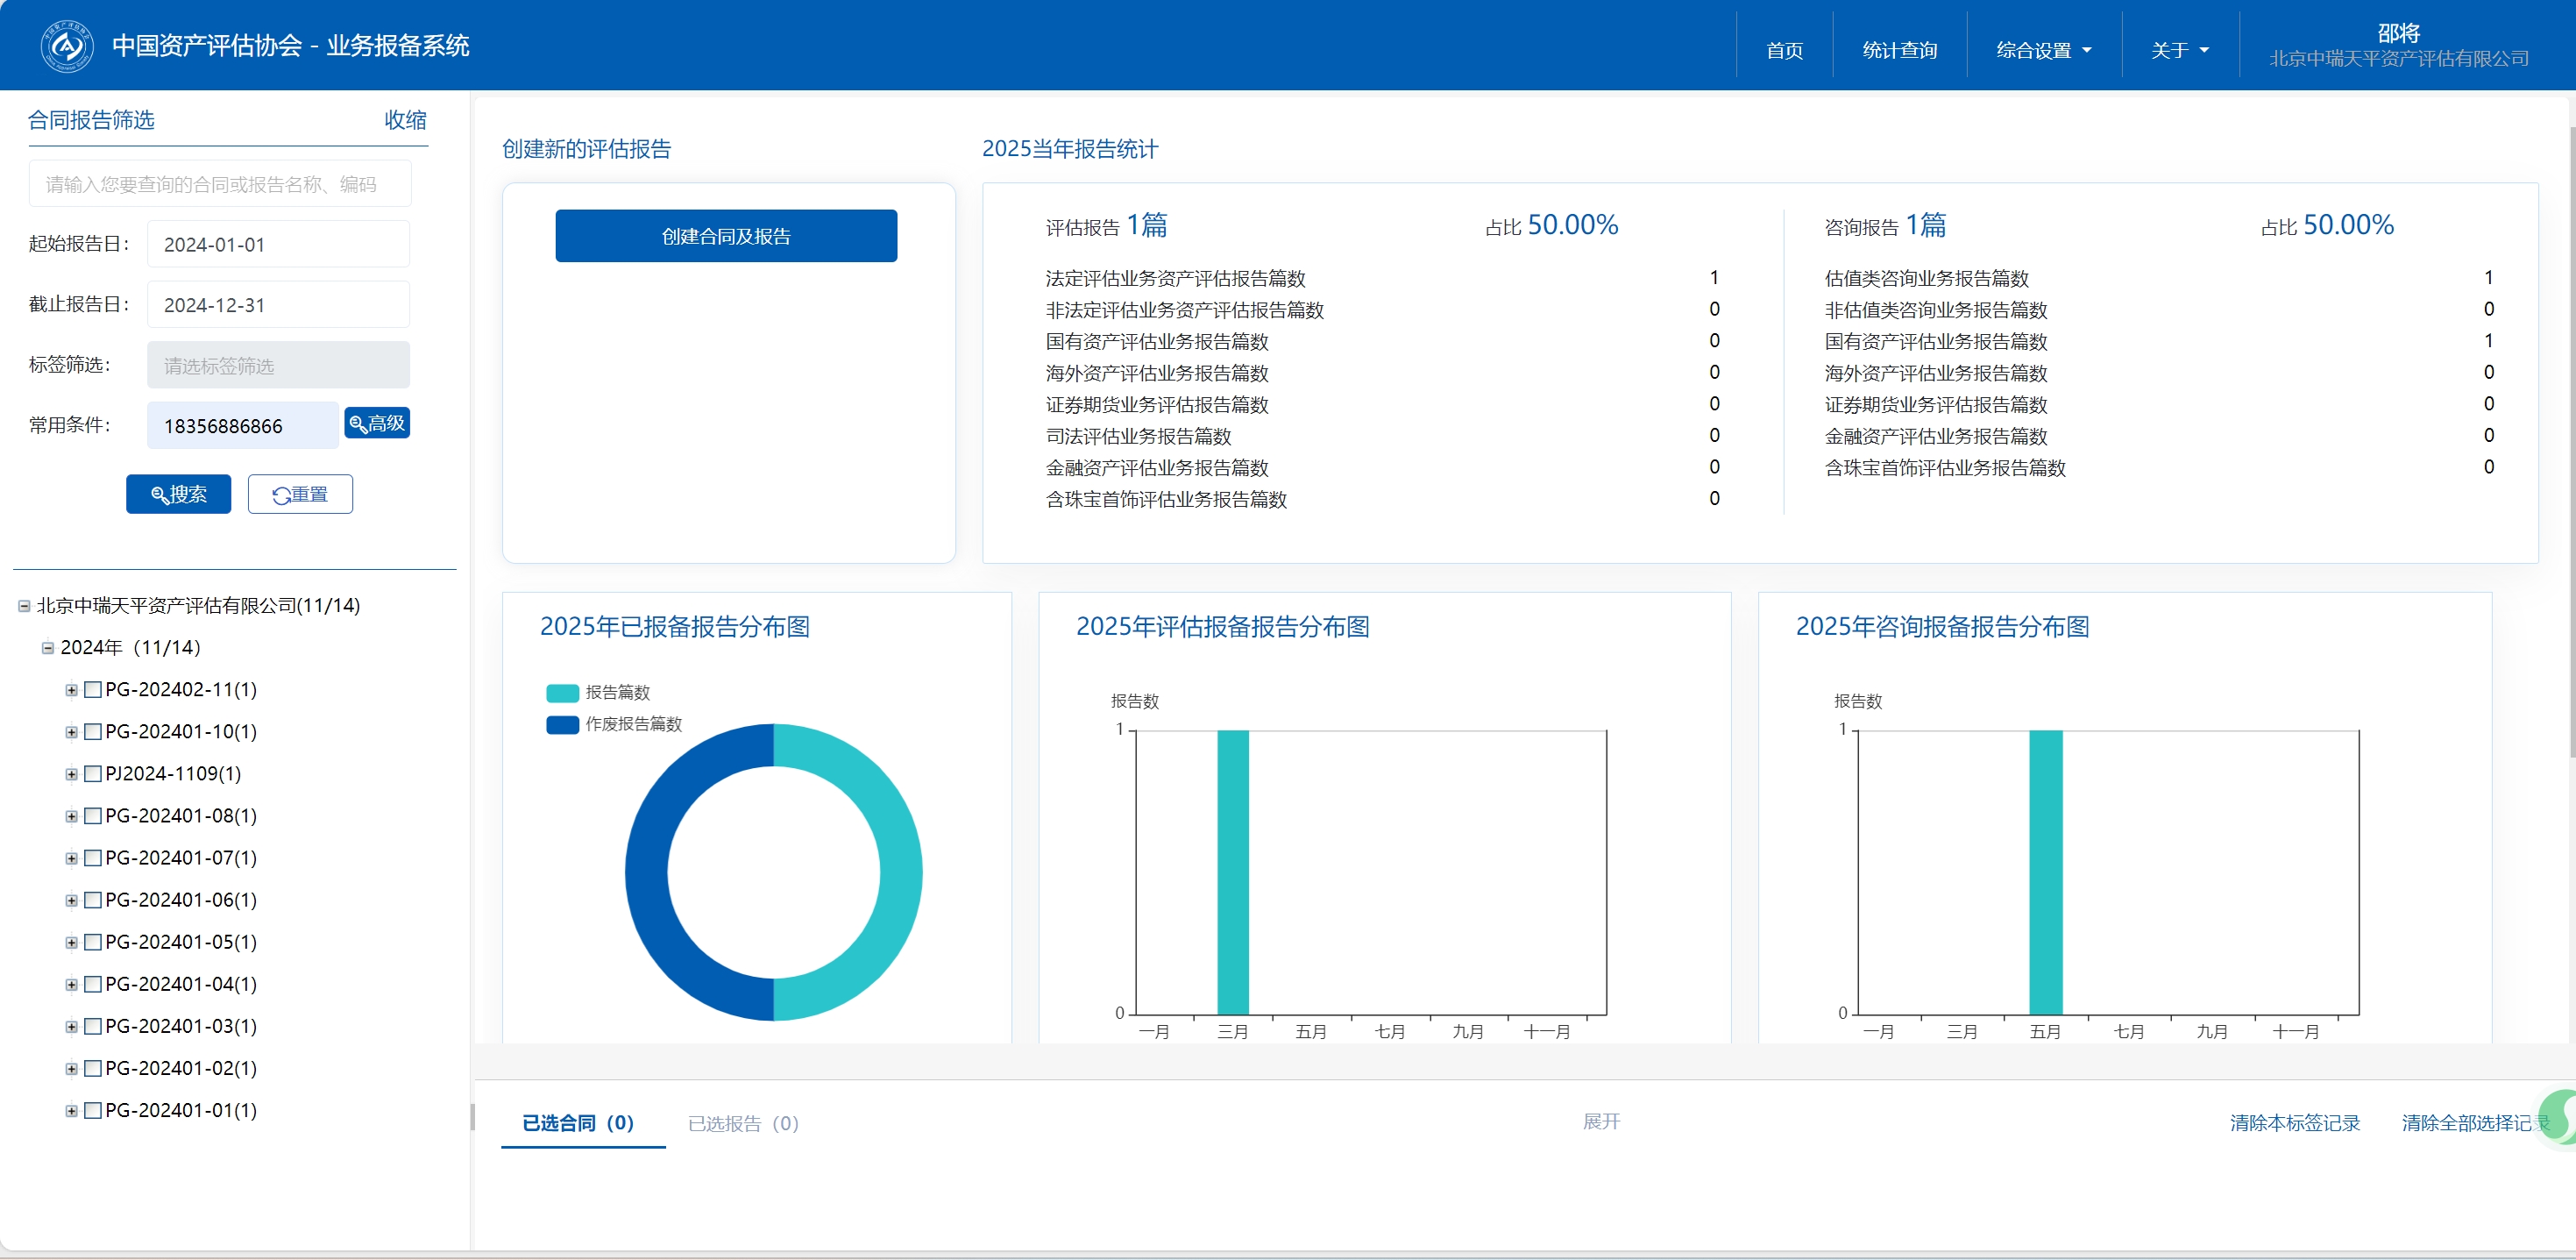Click the contract name search input field
Image resolution: width=2576 pixels, height=1260 pixels.
point(220,184)
